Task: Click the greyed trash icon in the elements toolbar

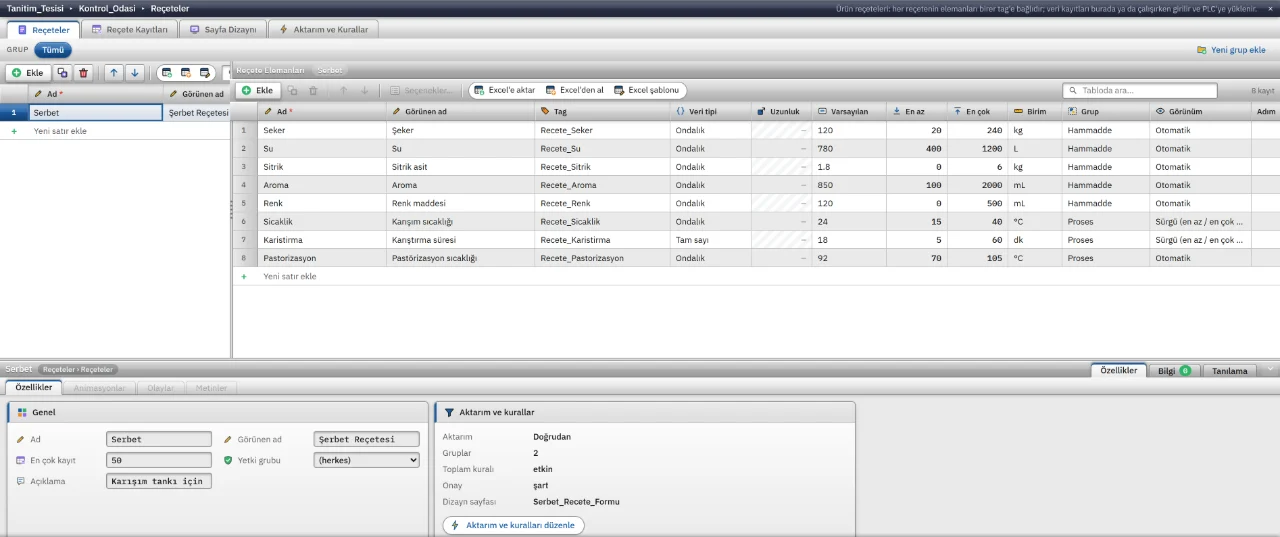Action: click(313, 90)
